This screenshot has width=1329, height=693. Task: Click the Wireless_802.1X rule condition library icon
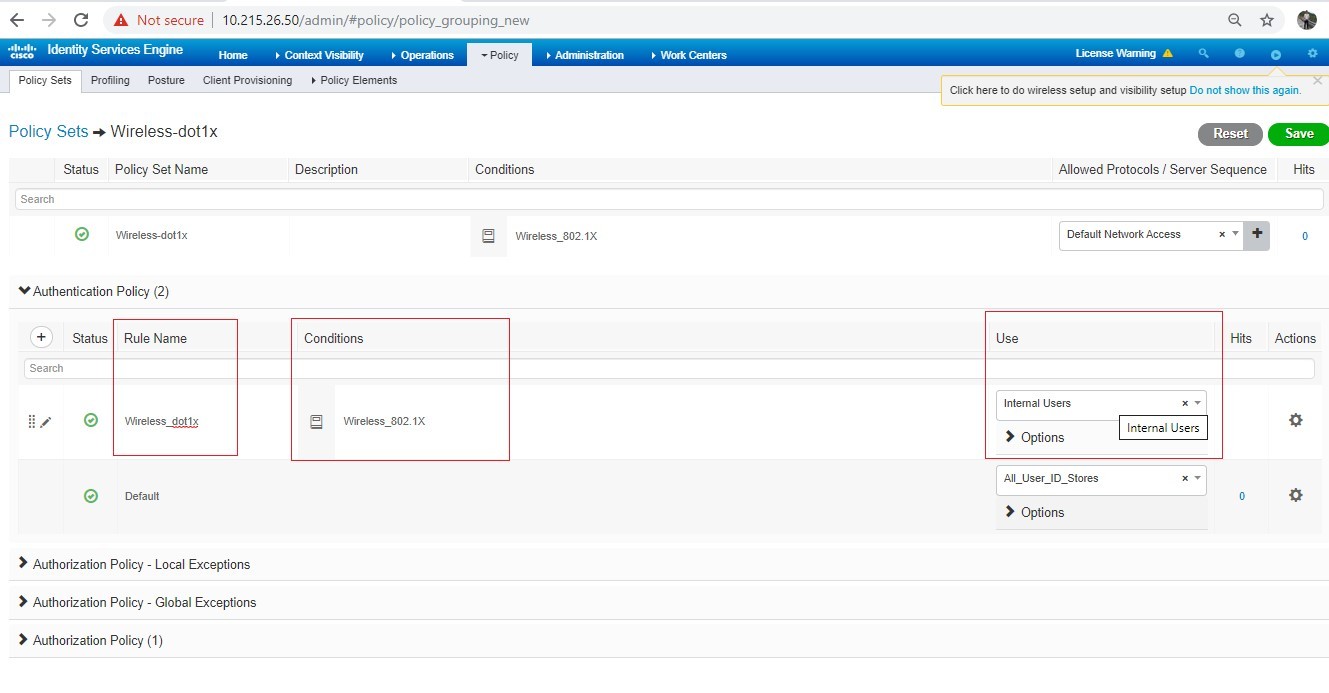pos(316,422)
